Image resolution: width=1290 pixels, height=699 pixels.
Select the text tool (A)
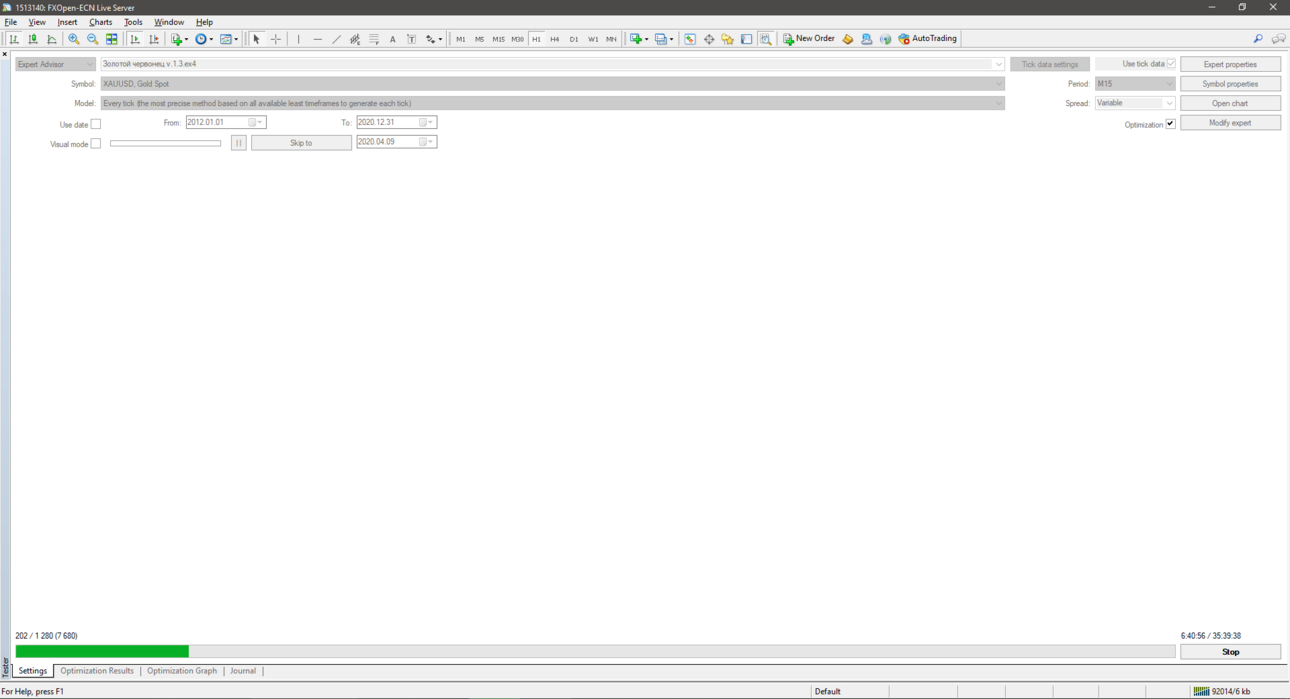(x=393, y=39)
